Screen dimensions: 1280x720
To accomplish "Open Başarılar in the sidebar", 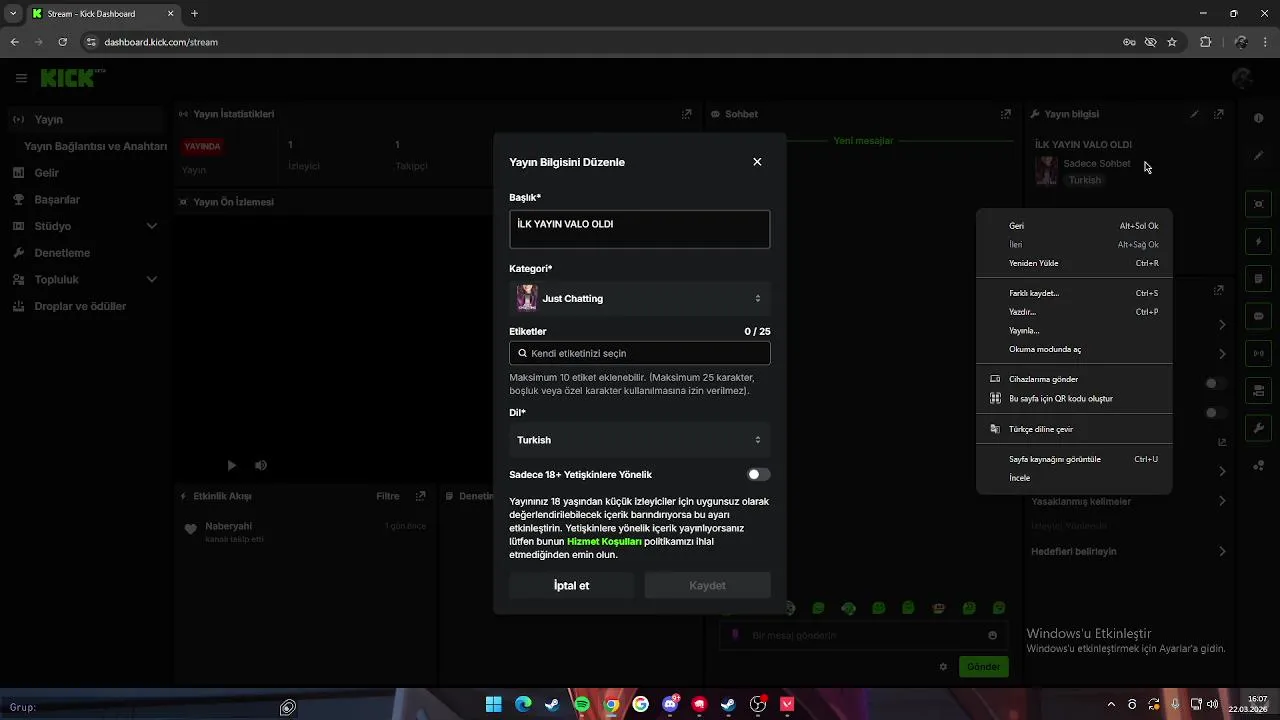I will [57, 199].
